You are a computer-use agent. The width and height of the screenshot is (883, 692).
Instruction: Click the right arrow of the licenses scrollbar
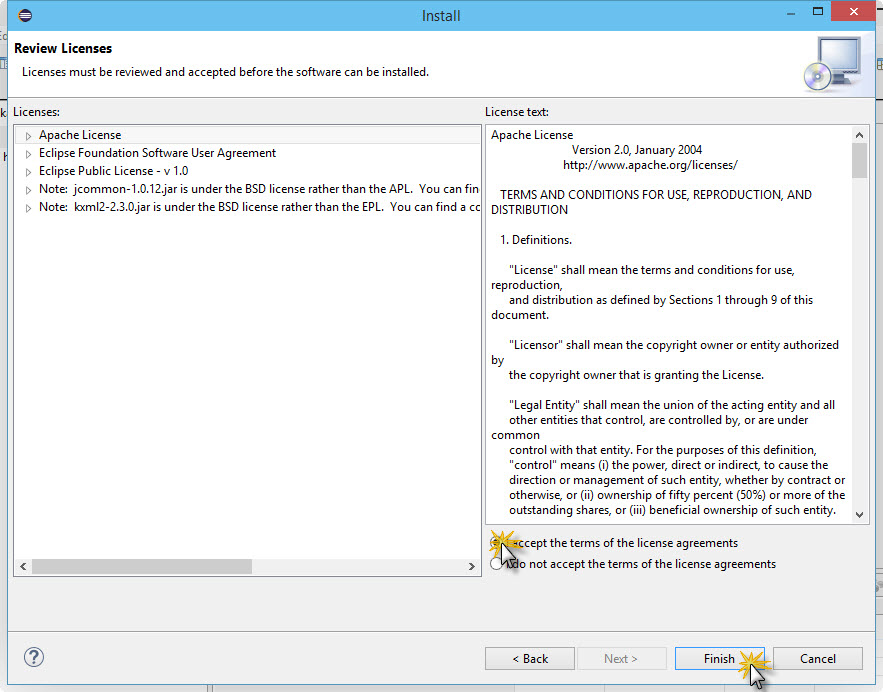471,566
